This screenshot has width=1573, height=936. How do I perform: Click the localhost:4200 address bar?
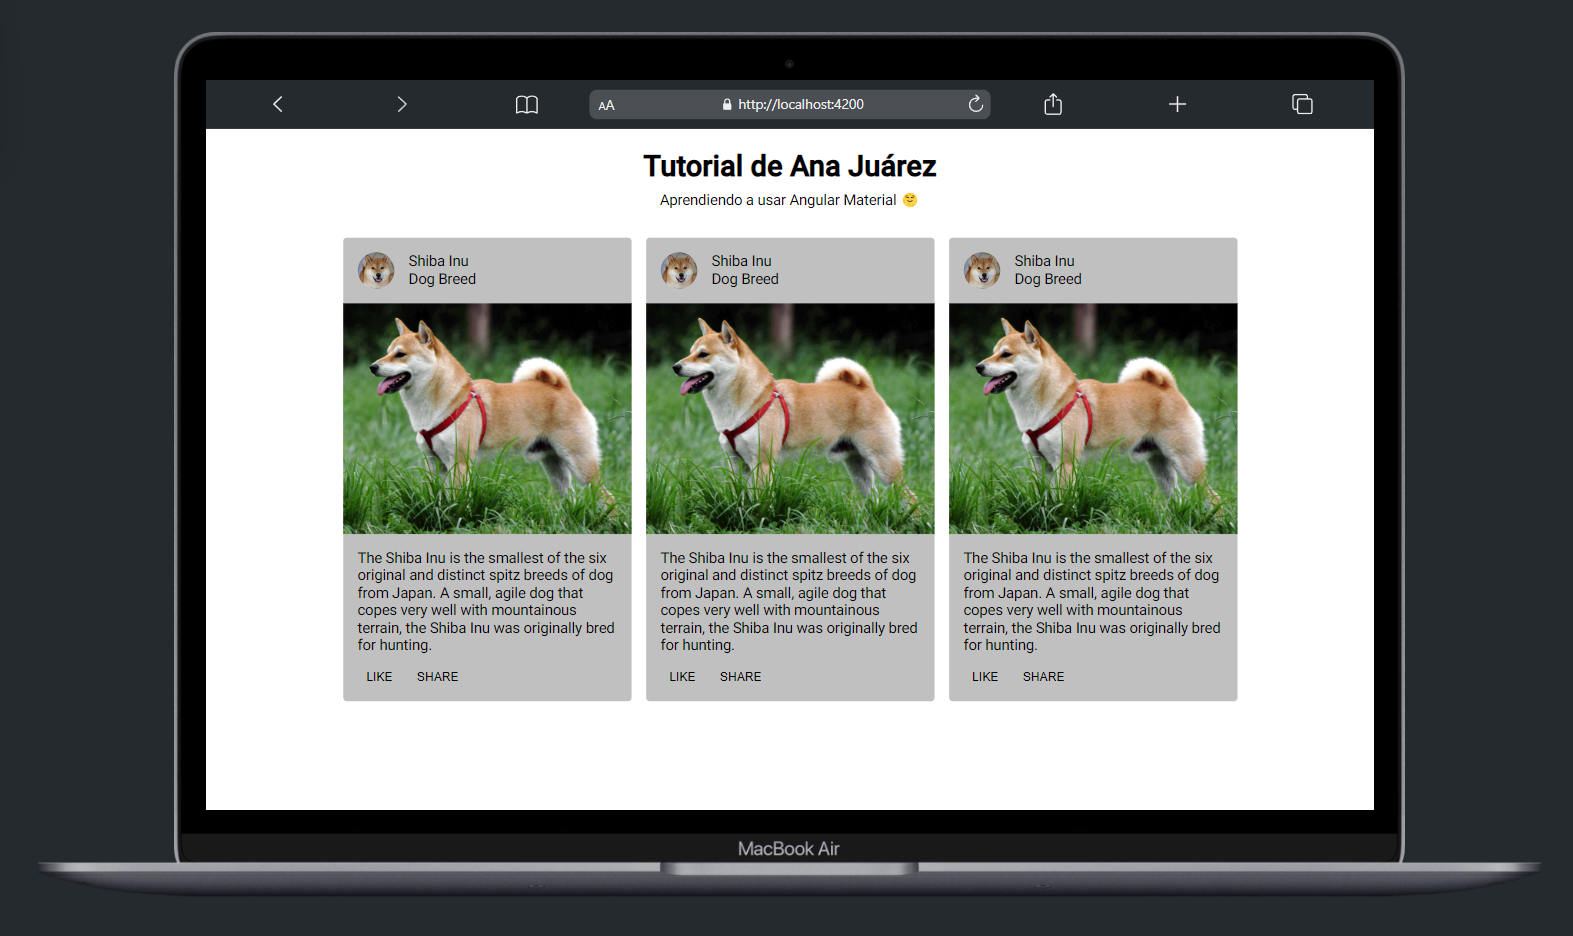(x=790, y=104)
